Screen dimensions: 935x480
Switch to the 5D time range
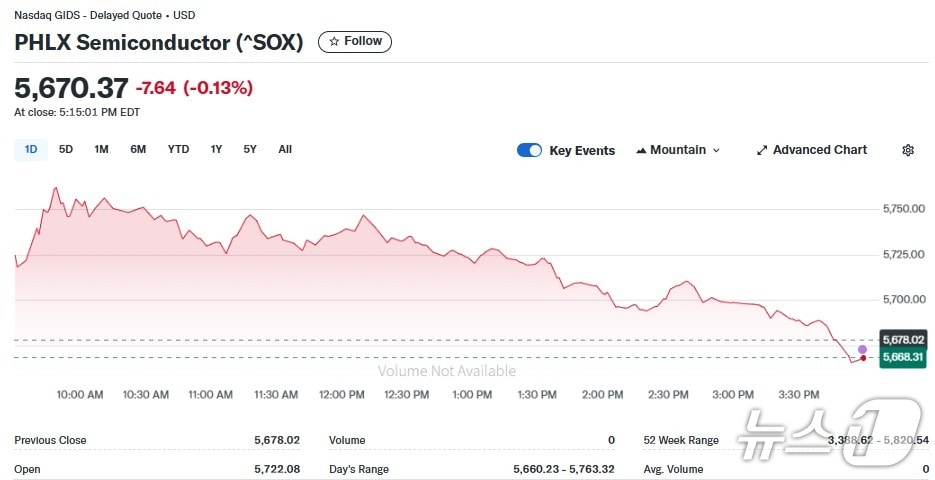[66, 150]
